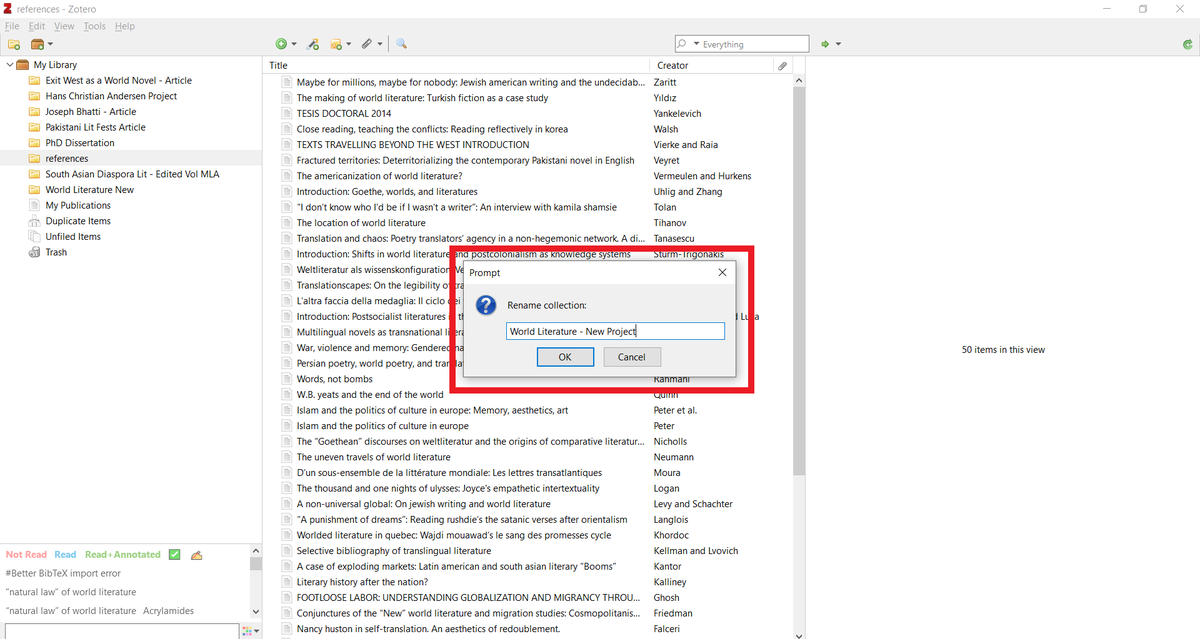
Task: Select the Acrylamides tag
Action: click(168, 611)
